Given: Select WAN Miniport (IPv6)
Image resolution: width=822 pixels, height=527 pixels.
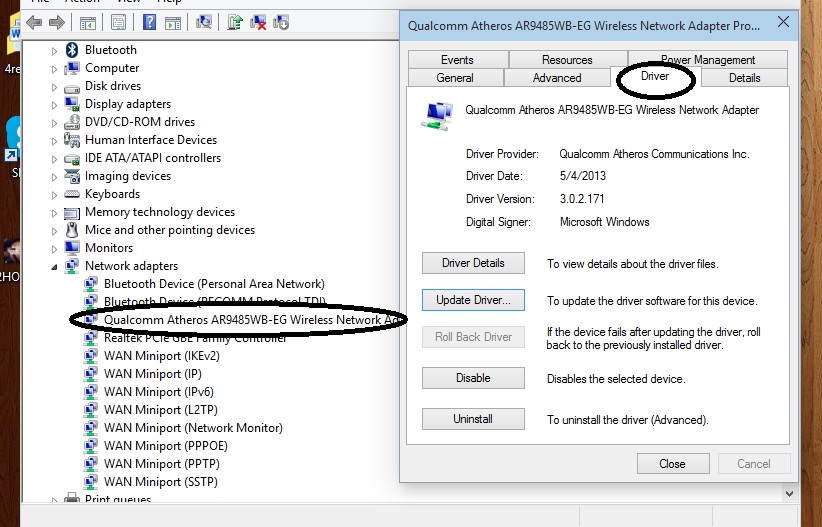Looking at the screenshot, I should point(158,392).
